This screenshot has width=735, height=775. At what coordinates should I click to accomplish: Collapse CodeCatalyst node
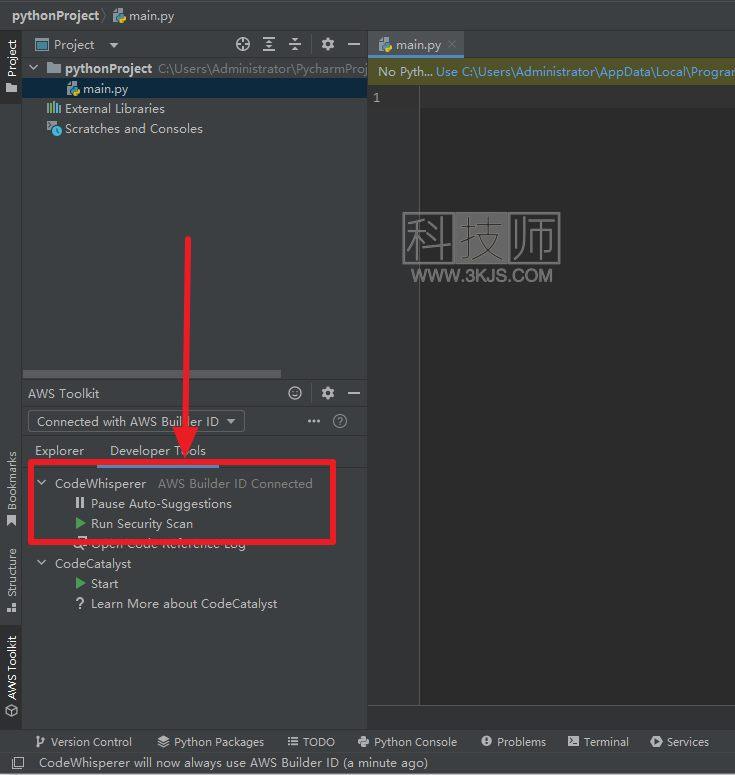42,562
